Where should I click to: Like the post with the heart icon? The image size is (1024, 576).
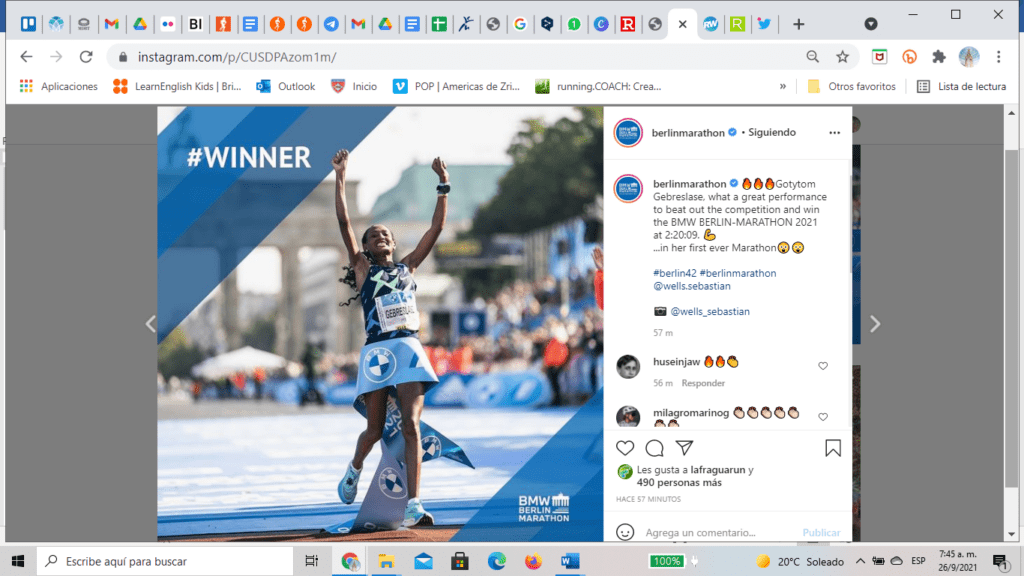(625, 448)
